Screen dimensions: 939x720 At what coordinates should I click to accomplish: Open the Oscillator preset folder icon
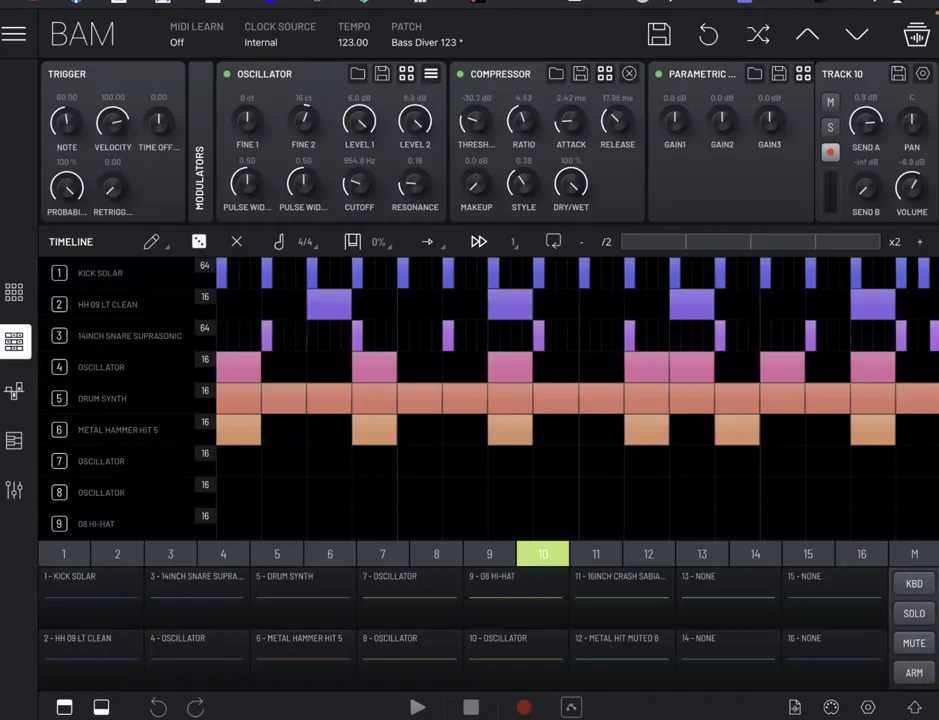(358, 74)
